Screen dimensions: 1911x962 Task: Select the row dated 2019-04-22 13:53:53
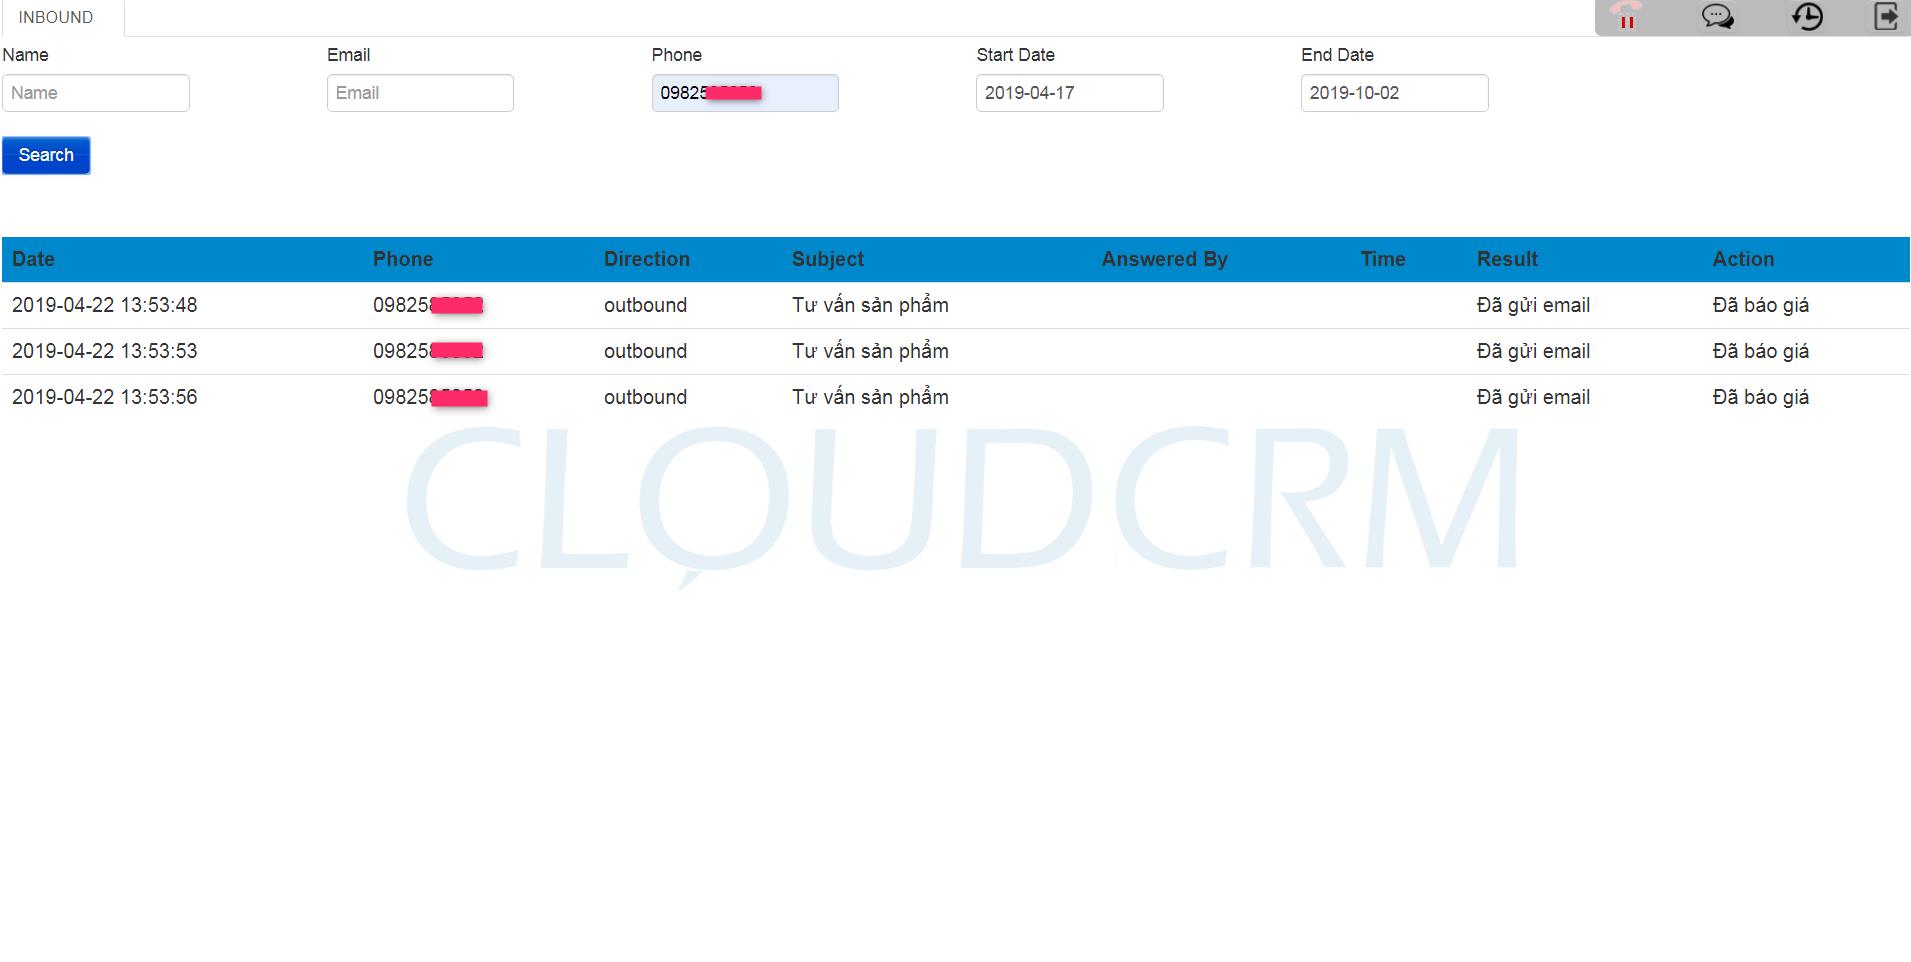(956, 351)
